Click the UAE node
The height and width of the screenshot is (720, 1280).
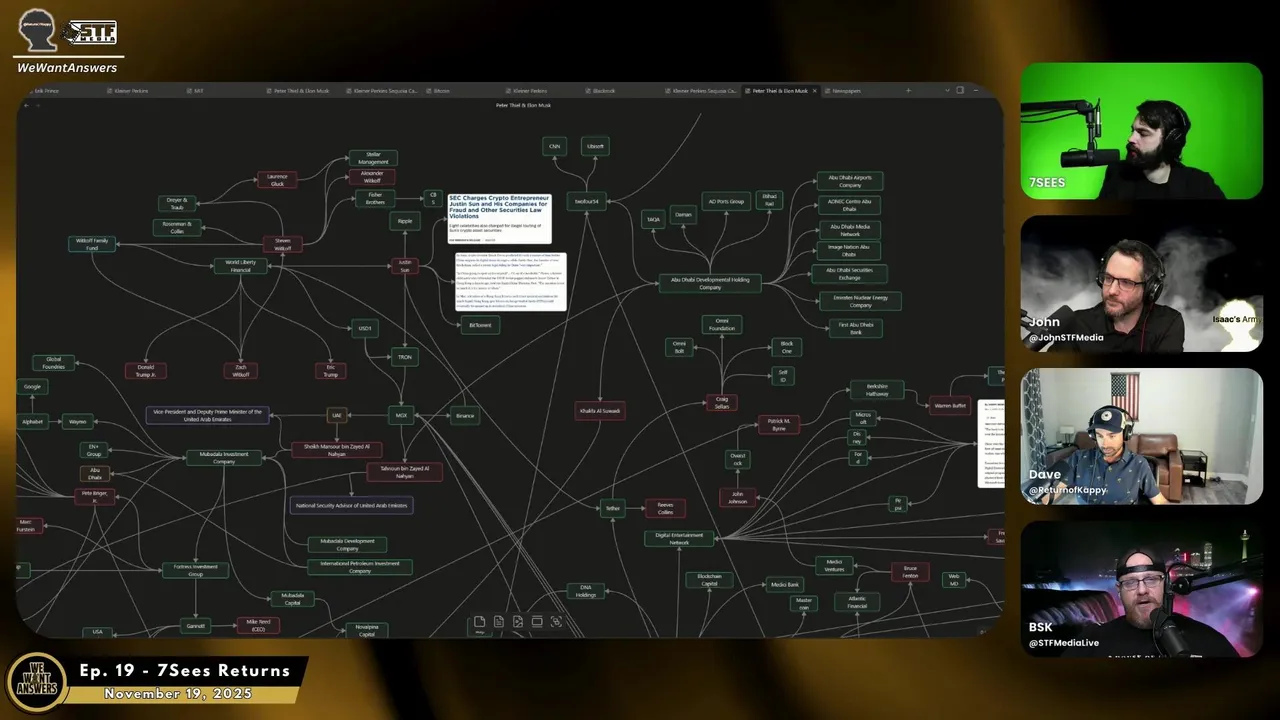pyautogui.click(x=337, y=415)
